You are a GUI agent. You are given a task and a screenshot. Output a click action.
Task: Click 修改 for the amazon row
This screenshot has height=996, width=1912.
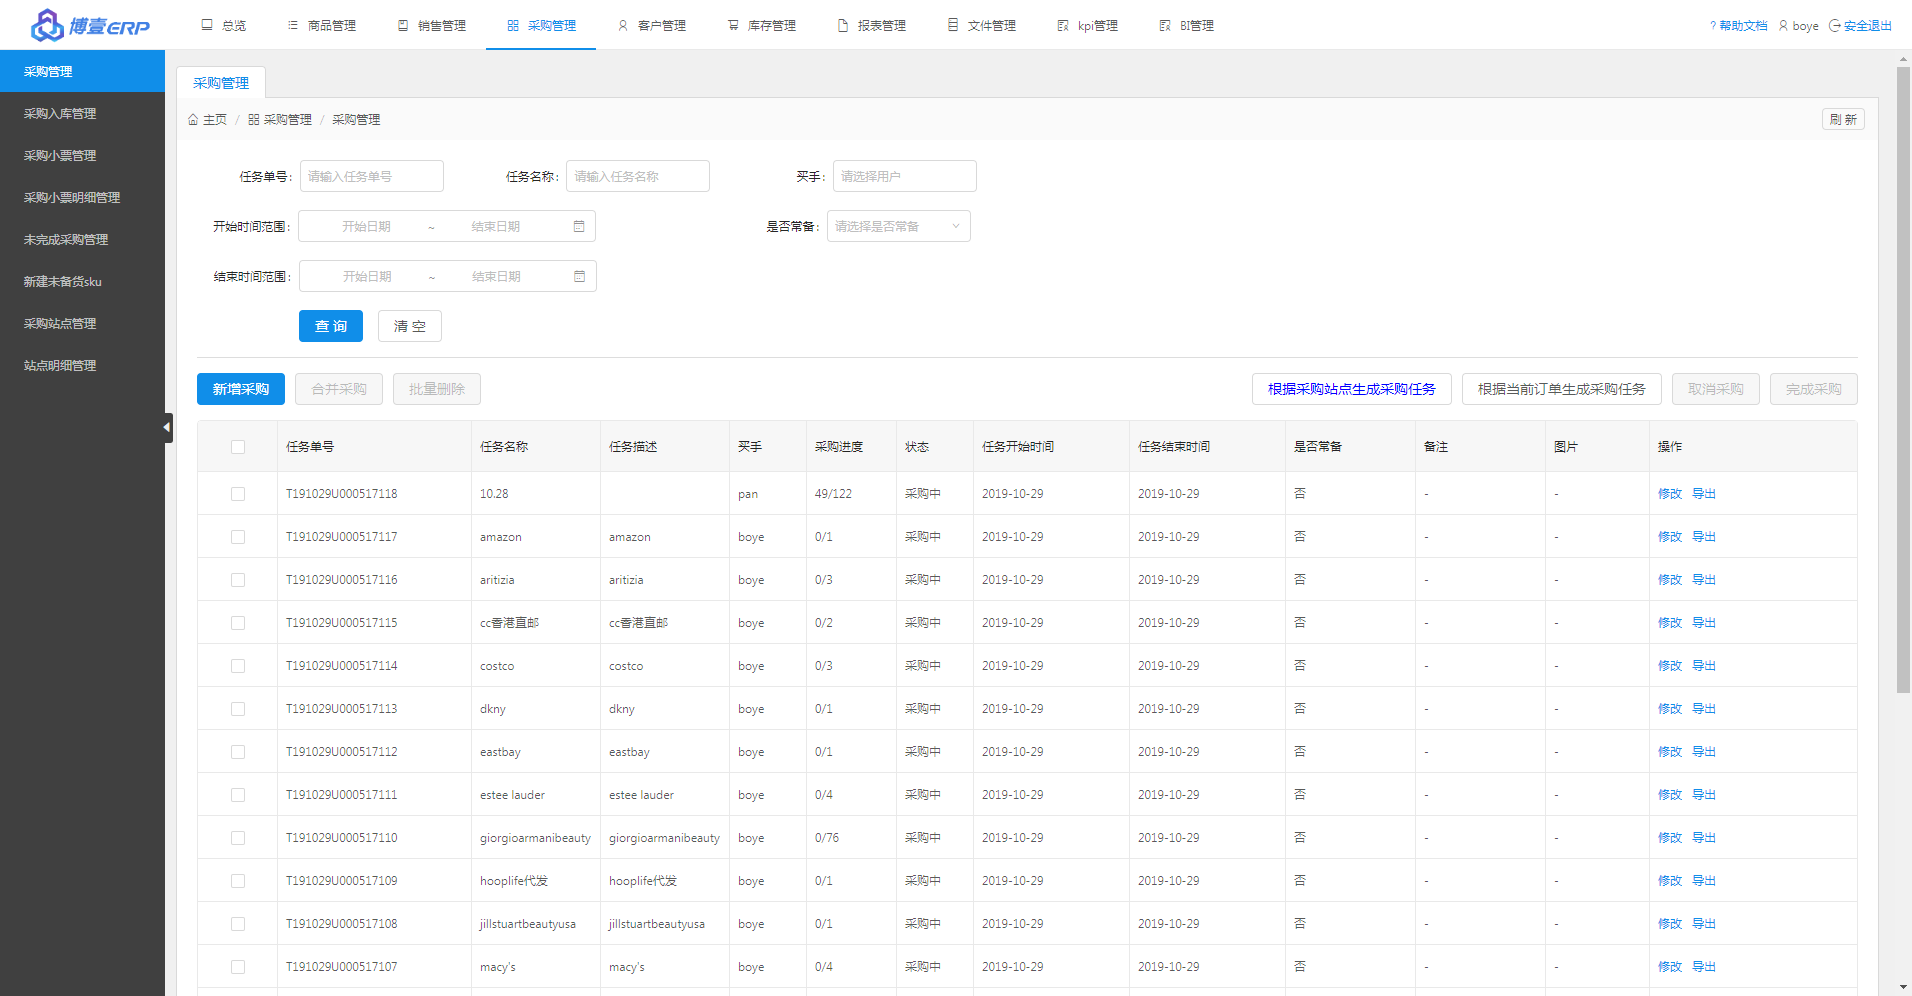pyautogui.click(x=1670, y=537)
